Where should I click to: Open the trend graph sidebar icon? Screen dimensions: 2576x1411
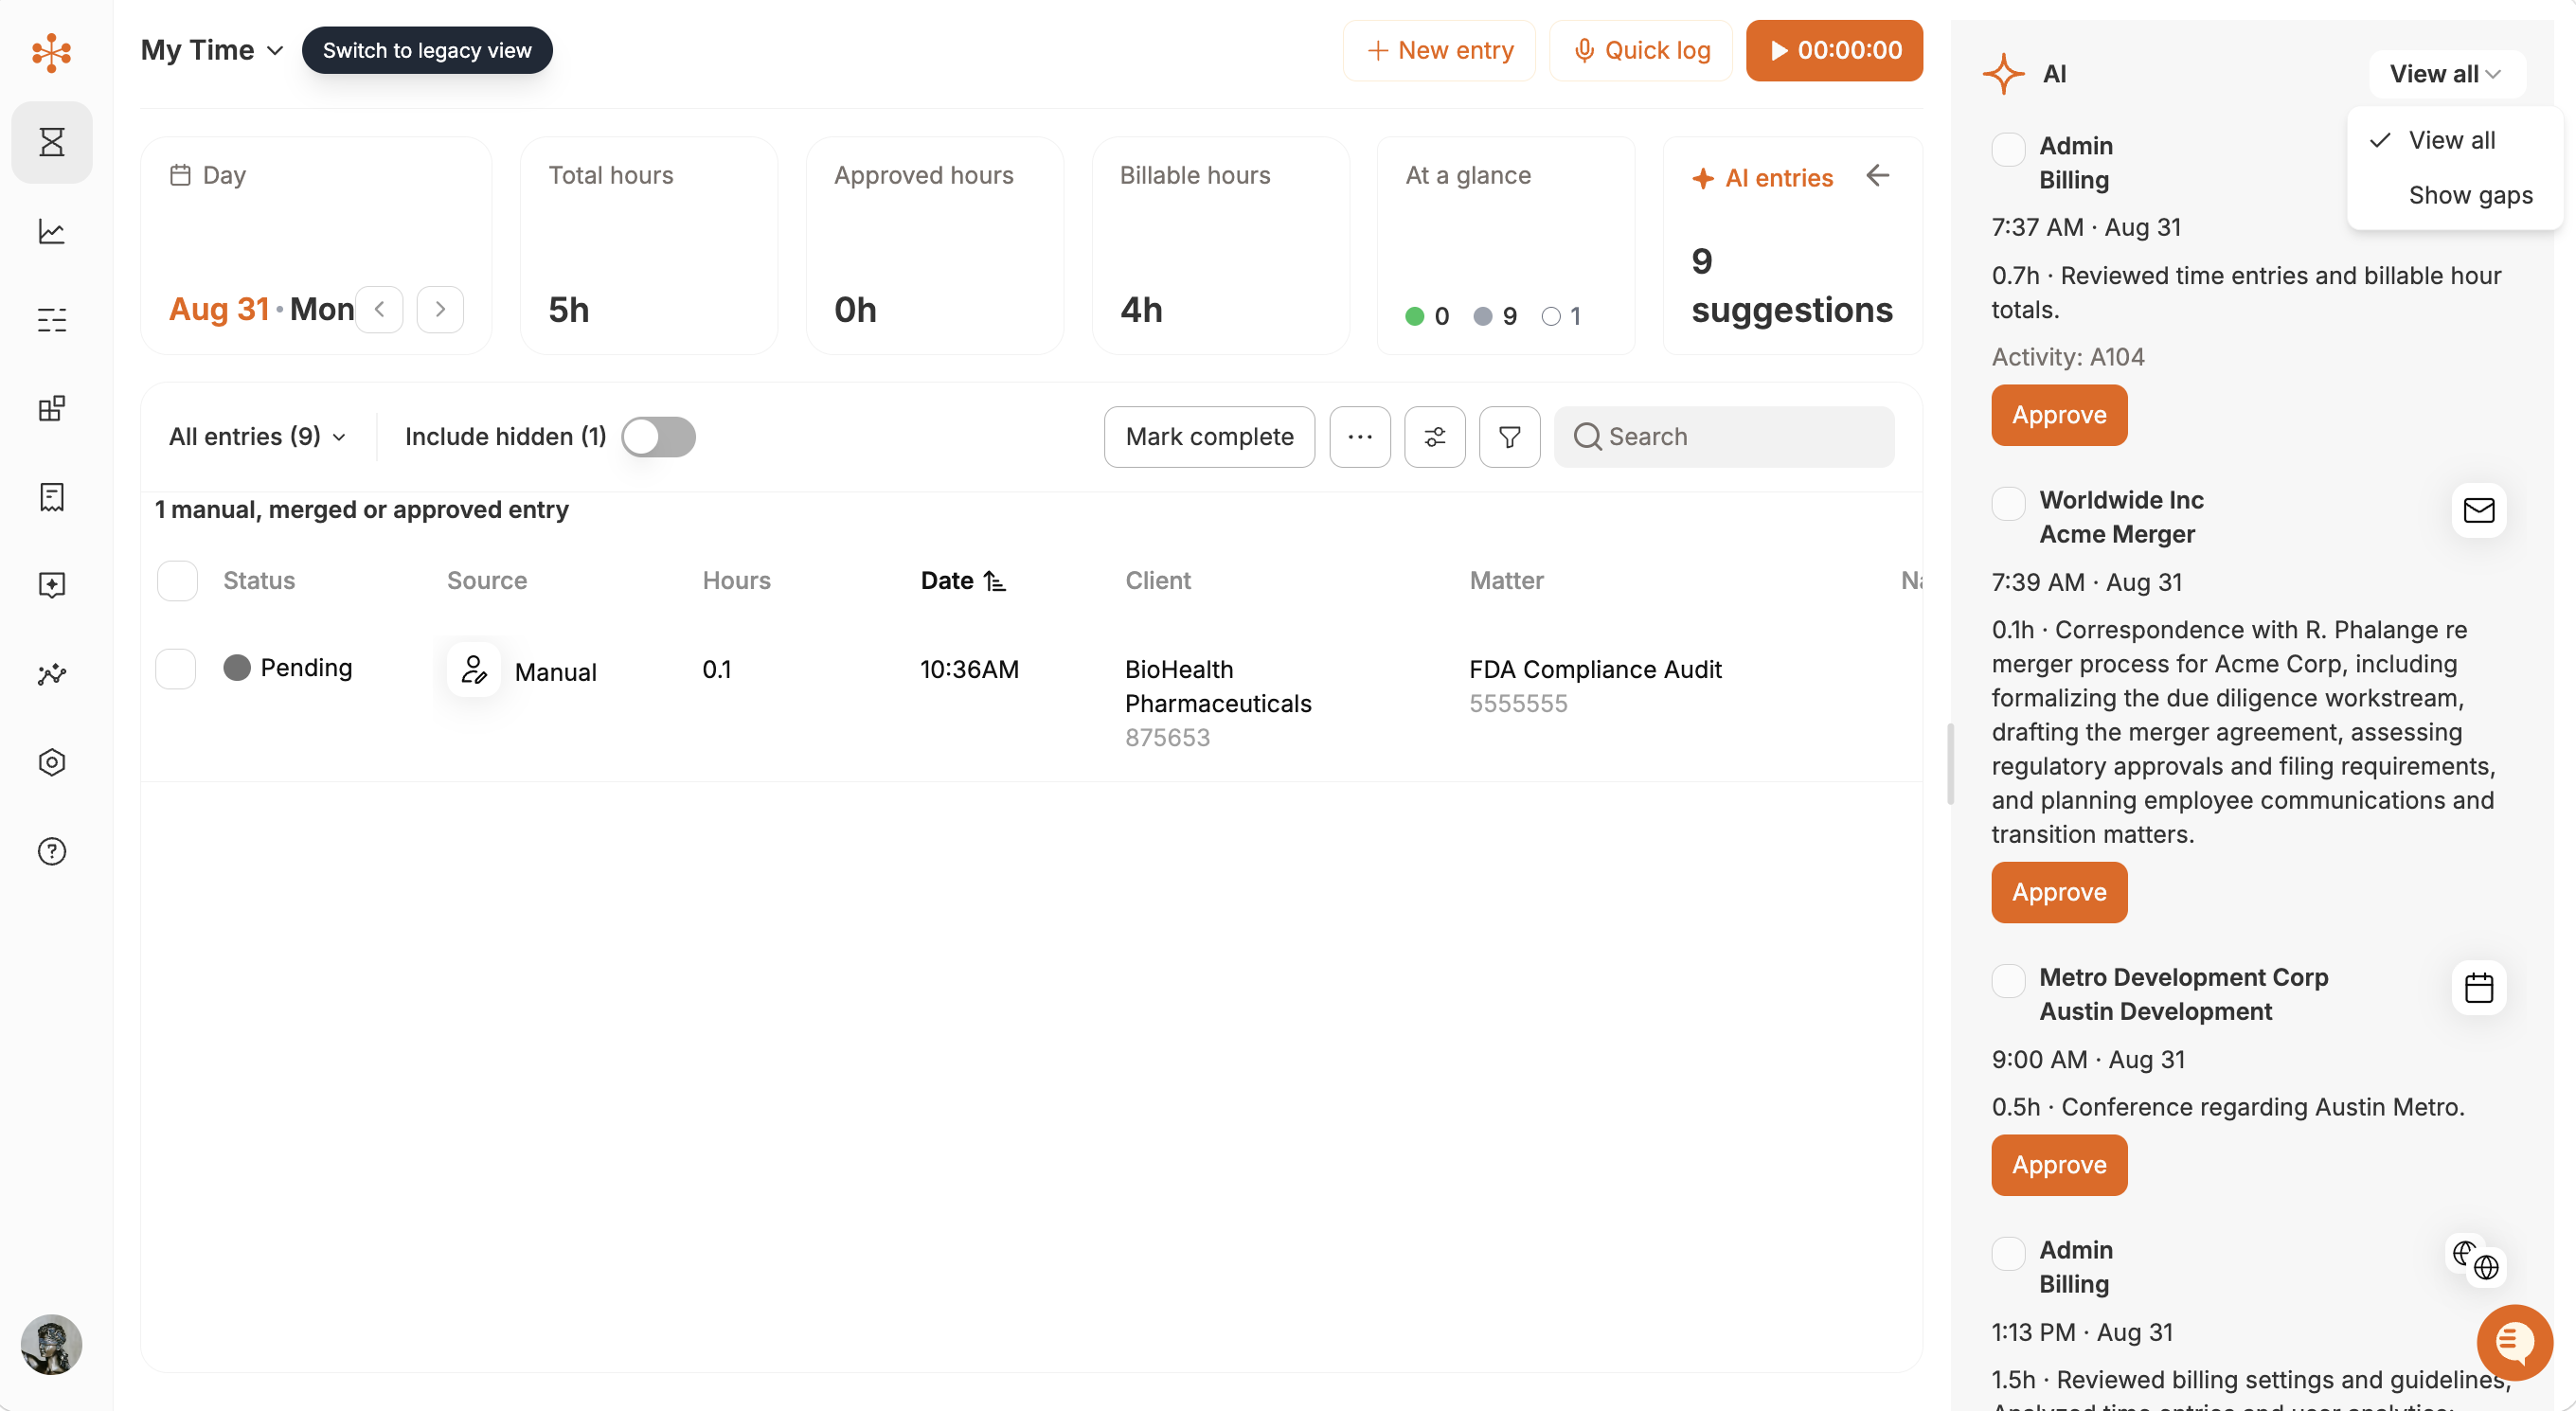[x=52, y=674]
